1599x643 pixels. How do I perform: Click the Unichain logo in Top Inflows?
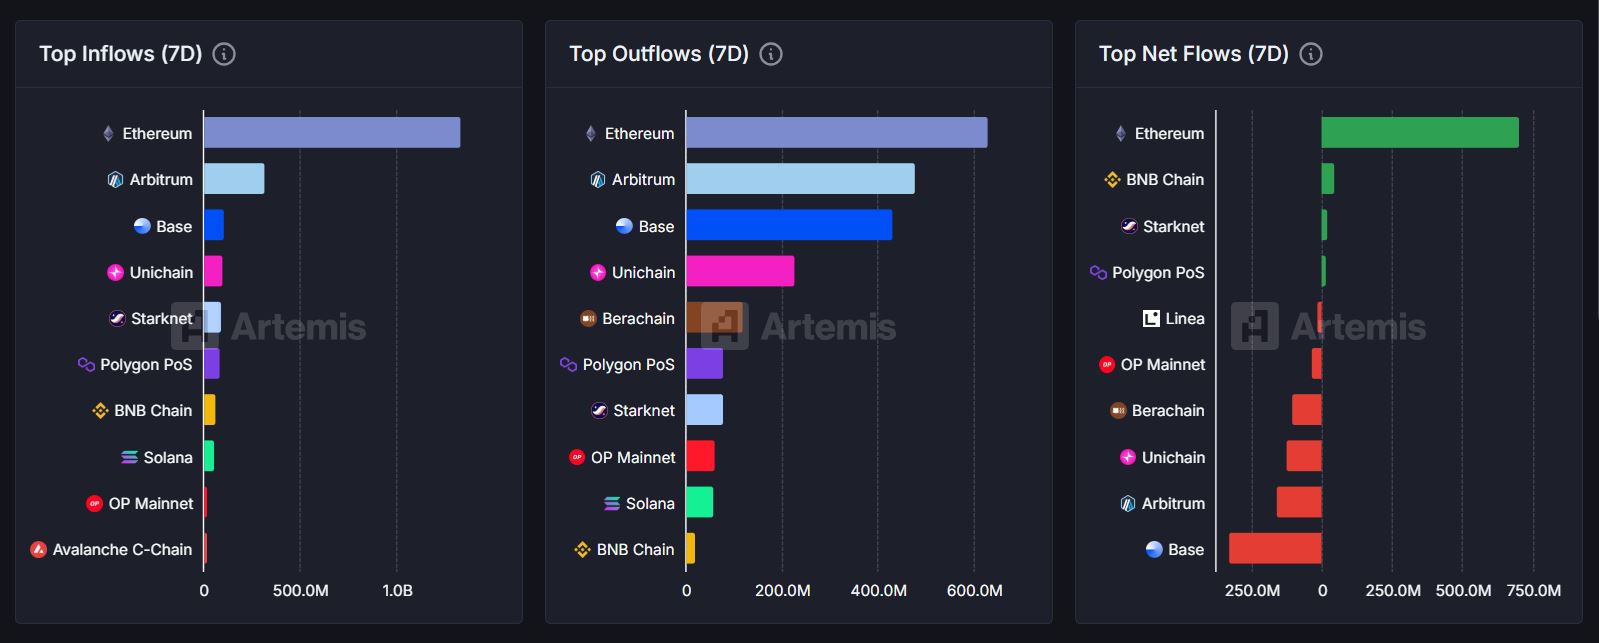(115, 272)
